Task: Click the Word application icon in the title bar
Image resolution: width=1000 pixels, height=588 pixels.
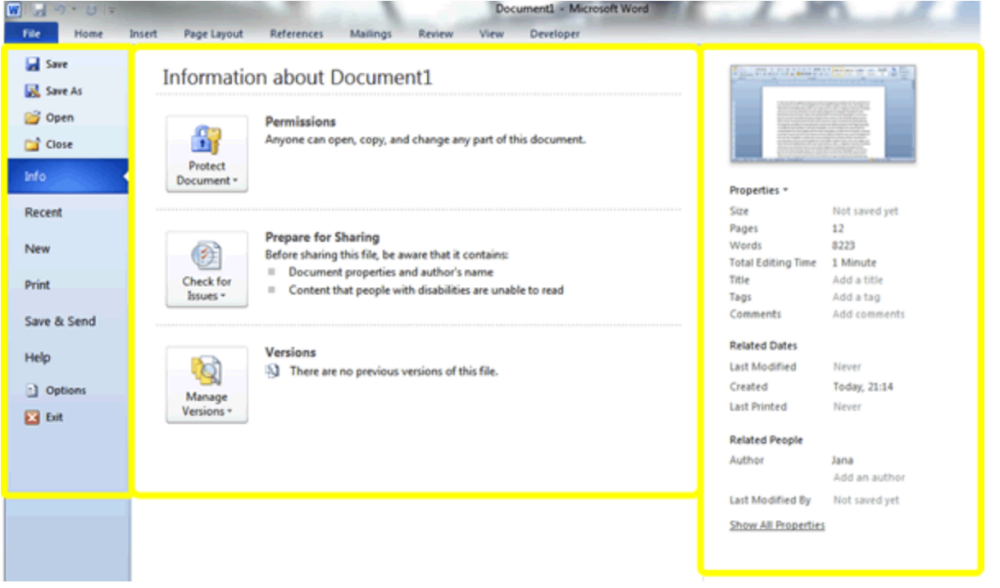Action: coord(14,10)
